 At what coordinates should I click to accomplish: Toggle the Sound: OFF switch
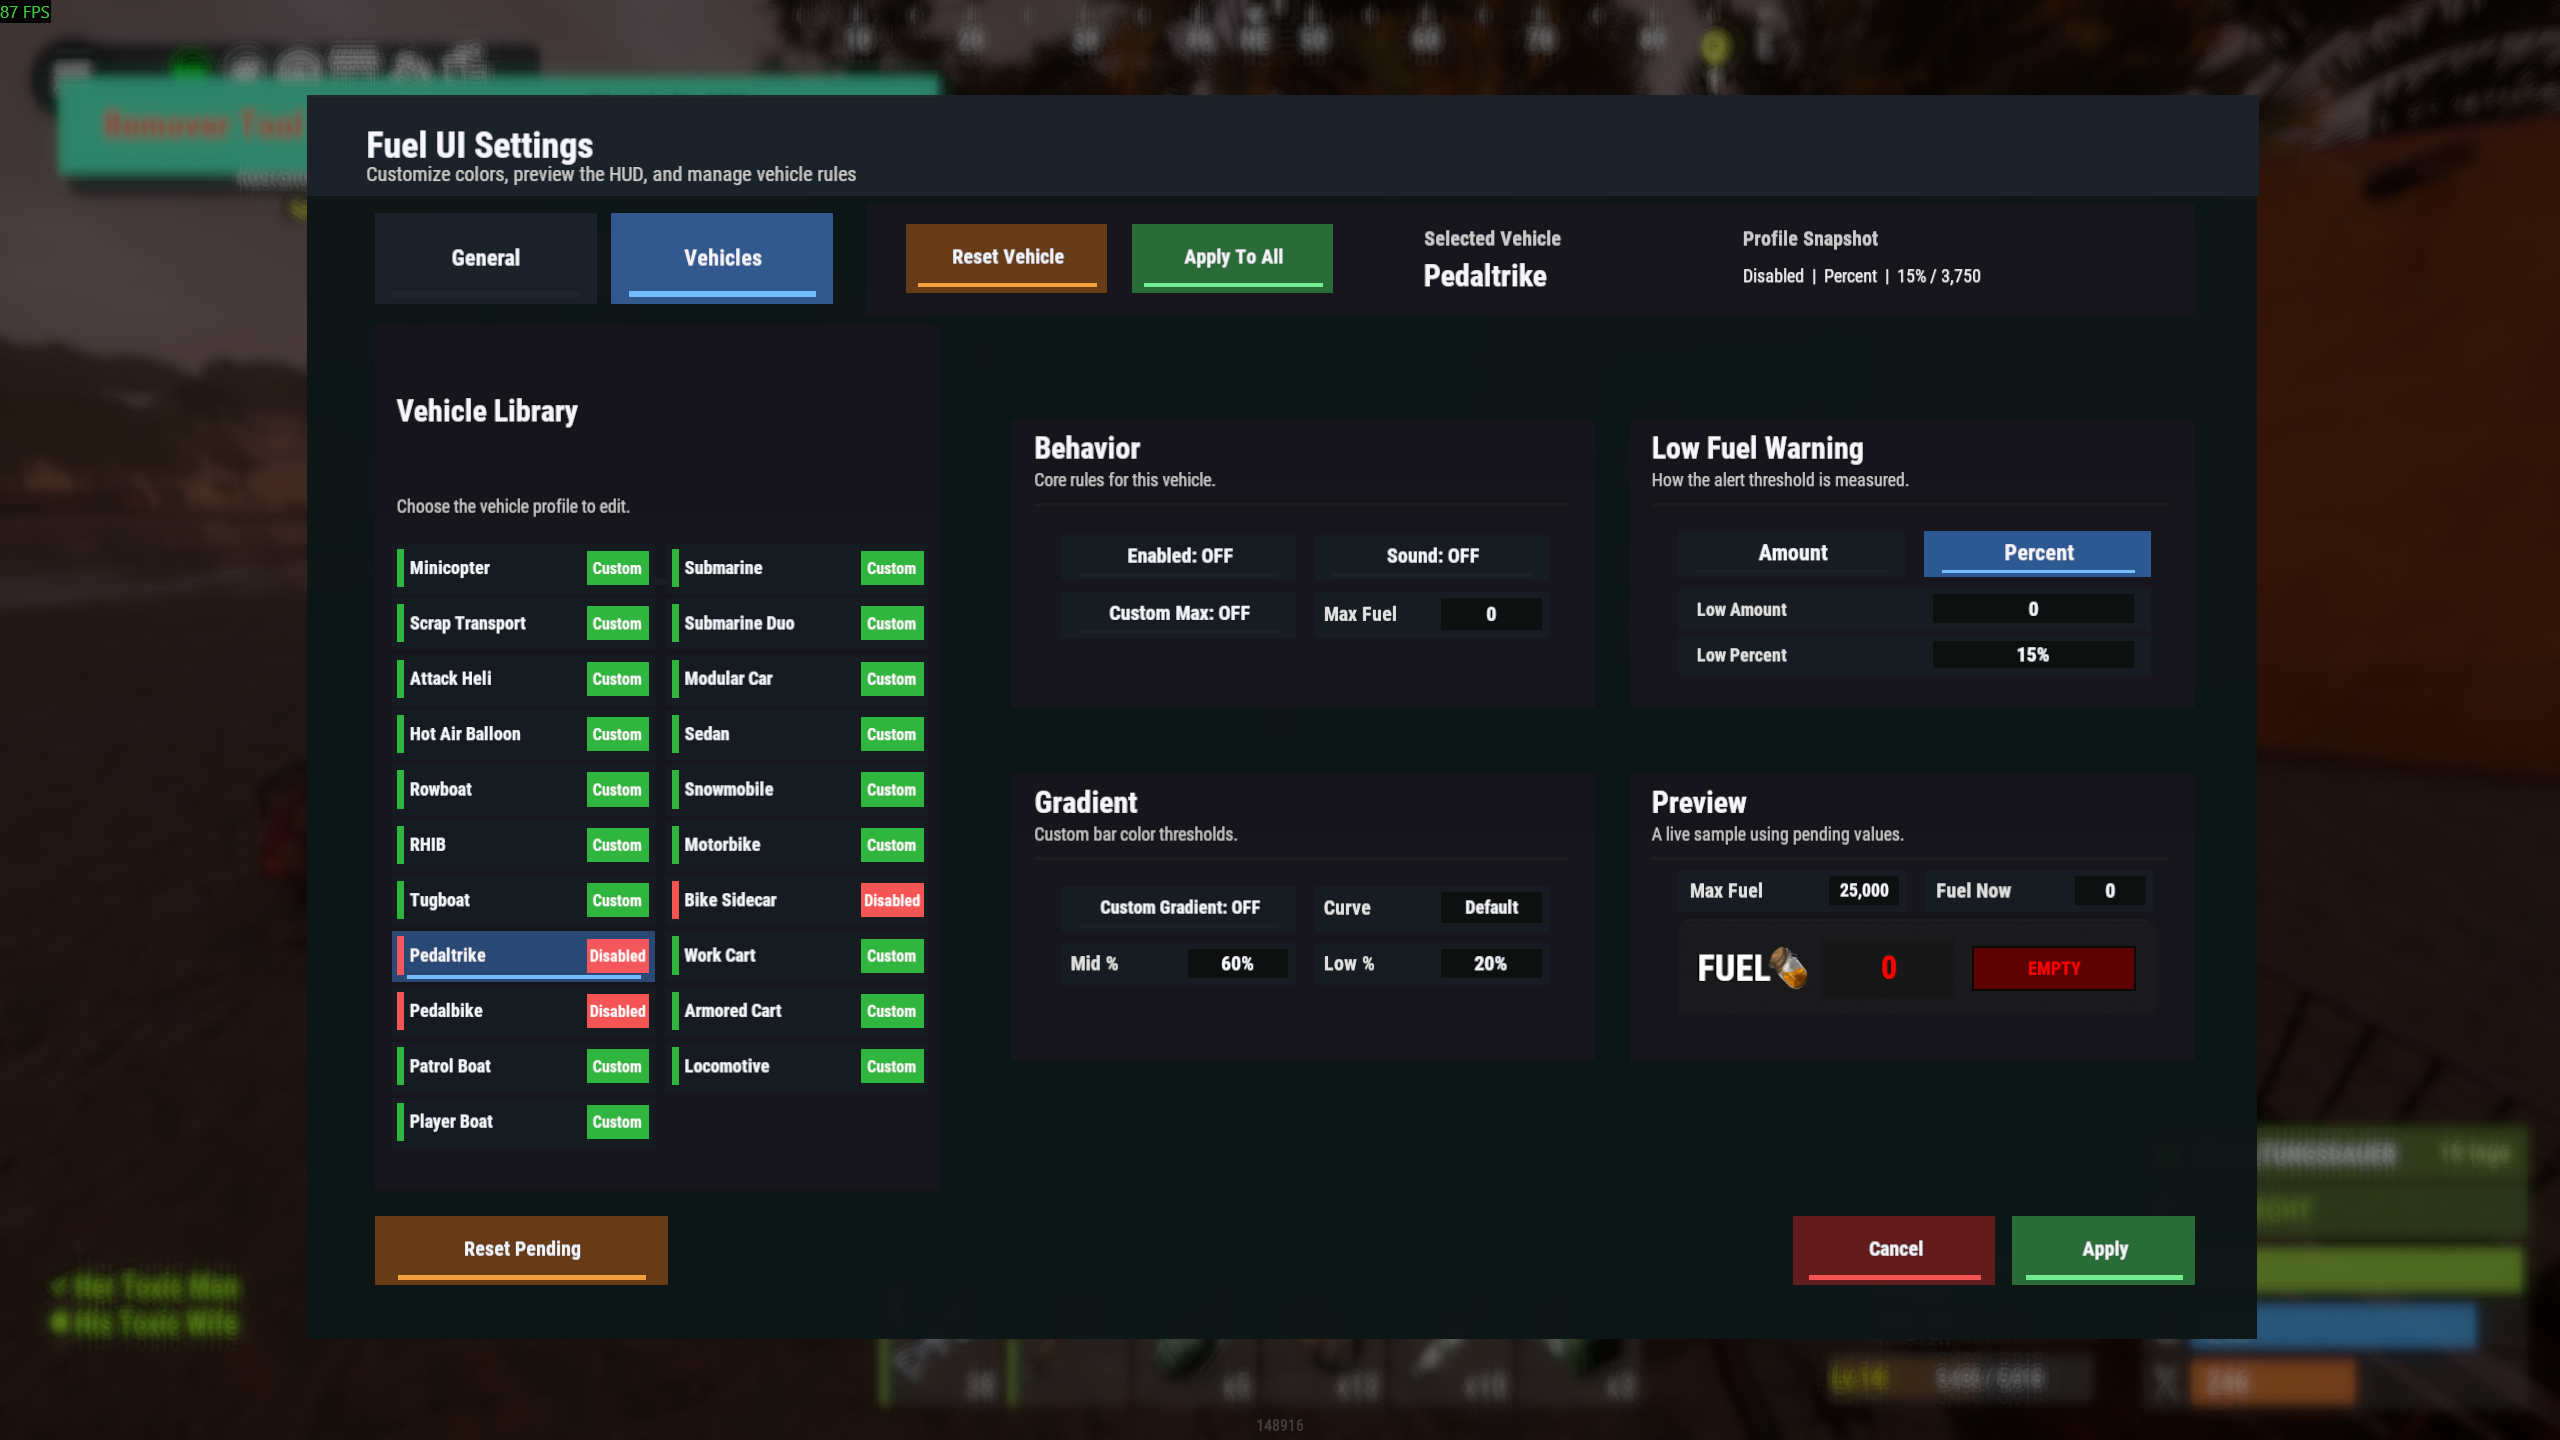point(1431,556)
